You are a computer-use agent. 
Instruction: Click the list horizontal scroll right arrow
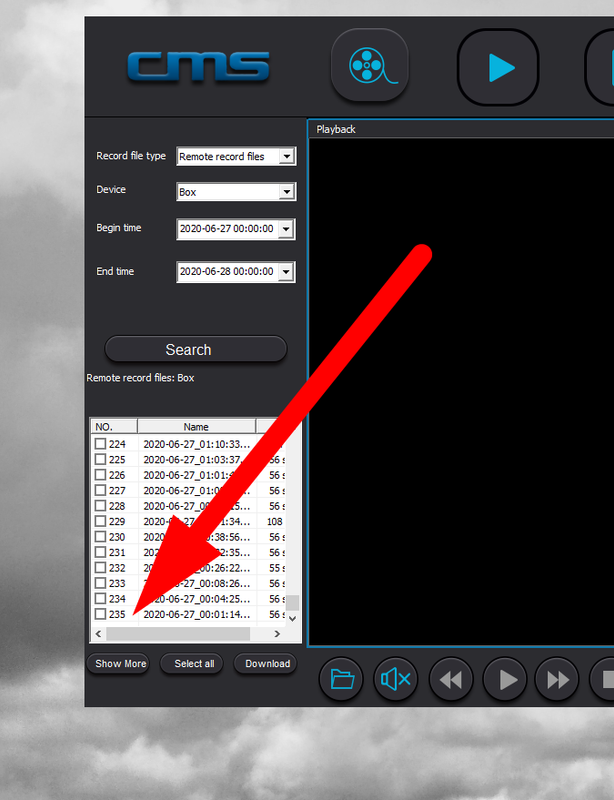(x=277, y=634)
